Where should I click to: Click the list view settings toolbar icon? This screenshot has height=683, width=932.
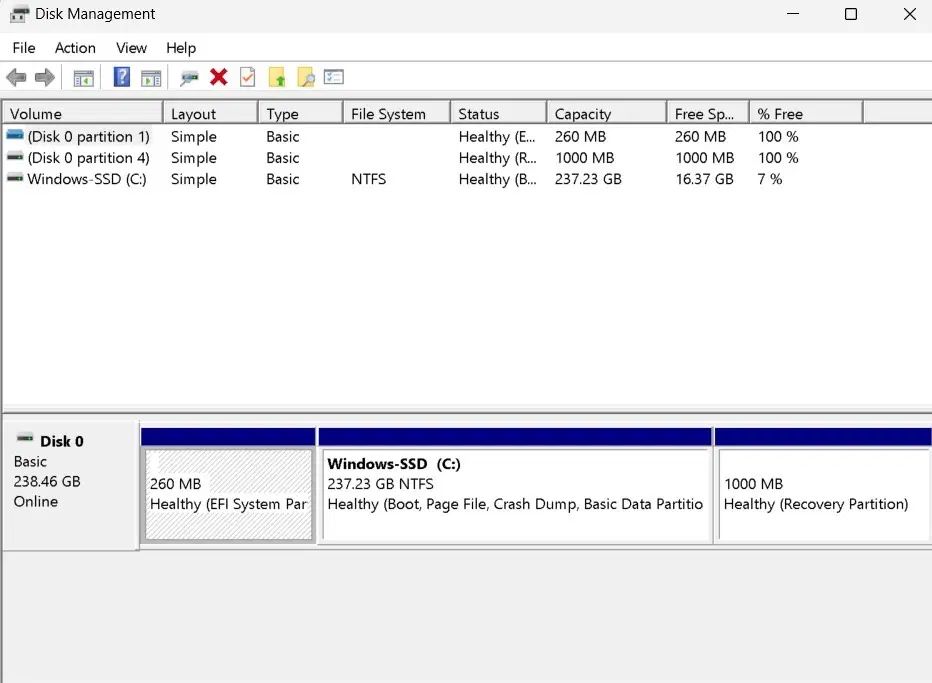pyautogui.click(x=334, y=77)
